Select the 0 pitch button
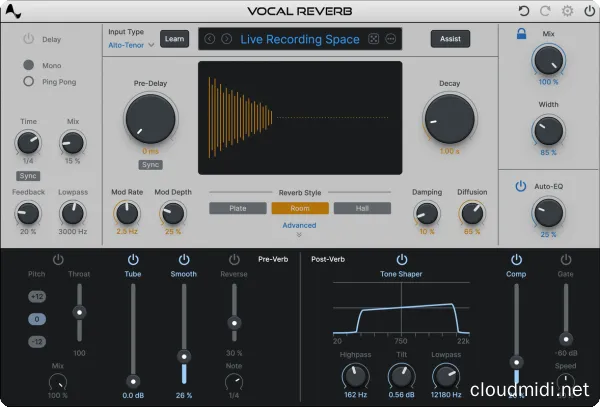This screenshot has width=600, height=407. click(37, 319)
